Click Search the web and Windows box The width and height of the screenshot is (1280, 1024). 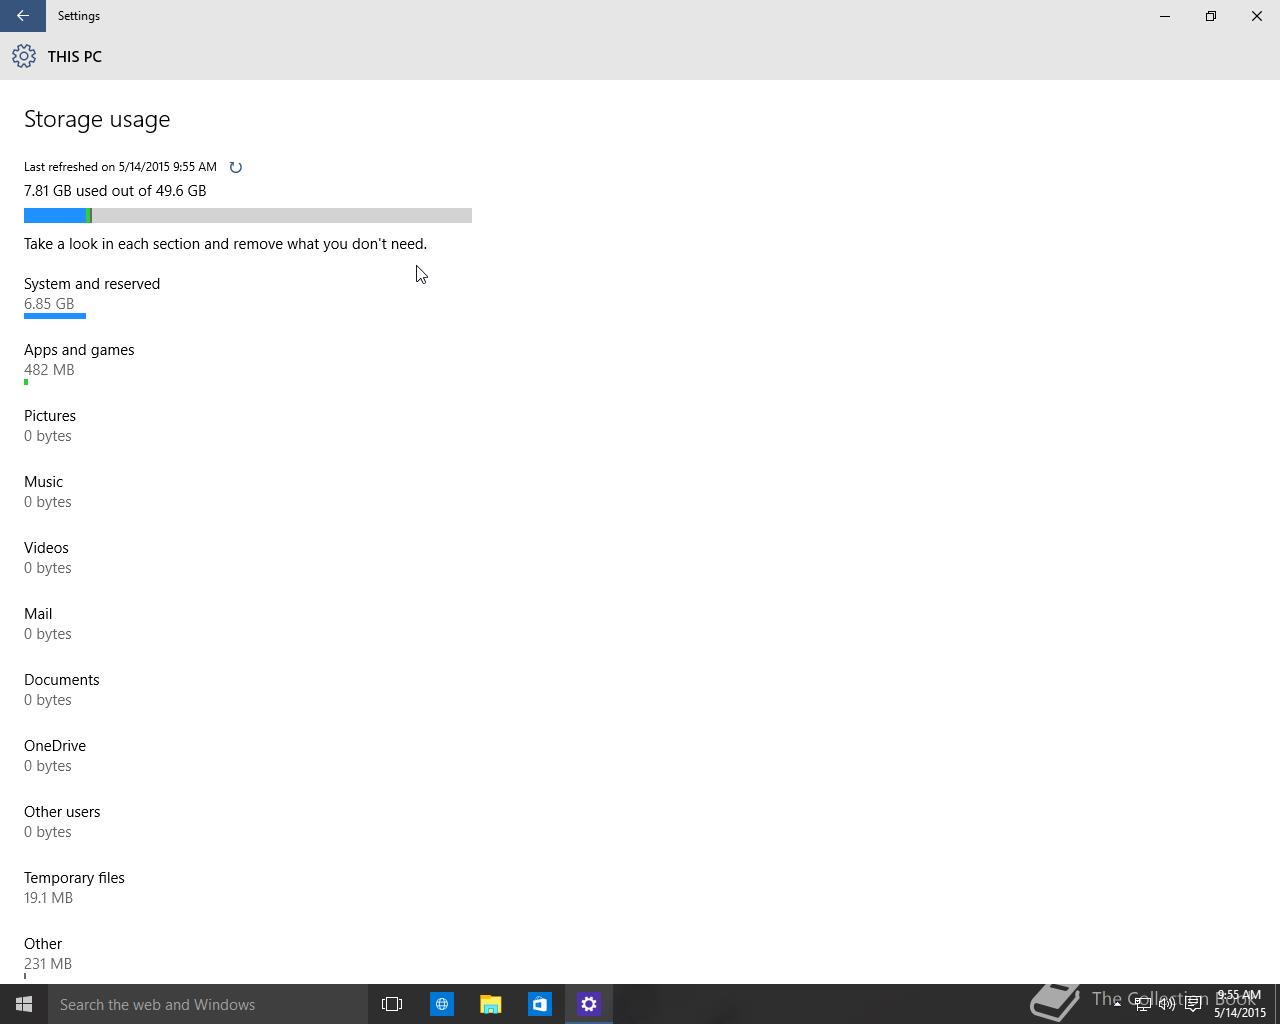click(208, 1004)
